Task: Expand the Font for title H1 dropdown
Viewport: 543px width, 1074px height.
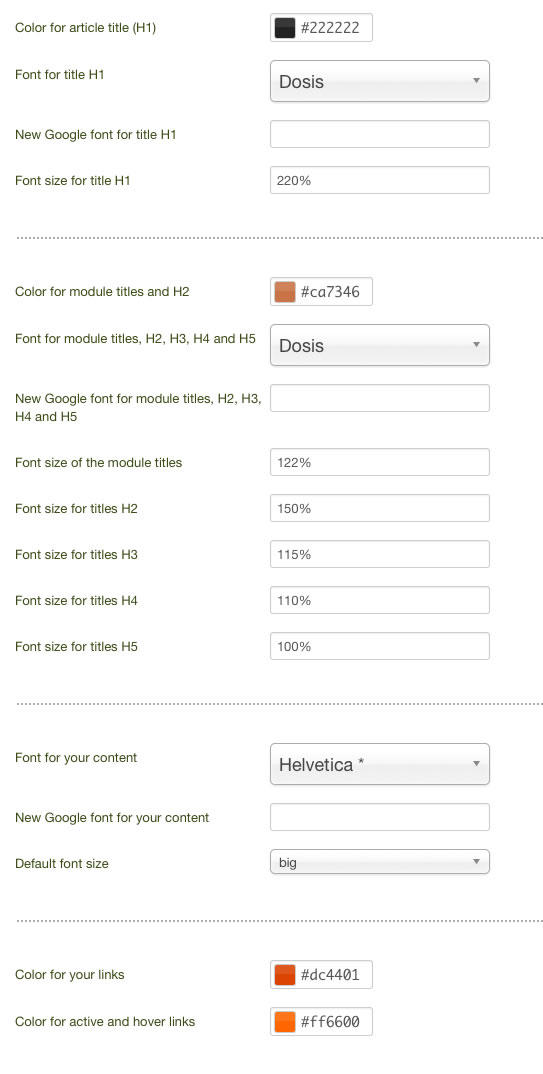Action: tap(380, 82)
